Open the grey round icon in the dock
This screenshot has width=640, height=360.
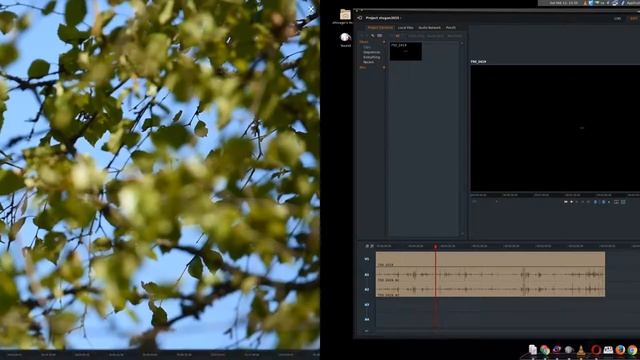pos(569,350)
